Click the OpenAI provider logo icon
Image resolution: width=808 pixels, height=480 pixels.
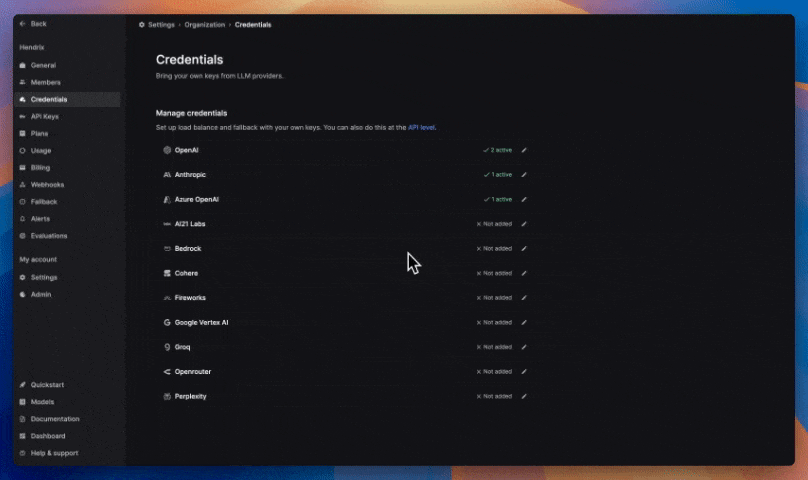pyautogui.click(x=167, y=150)
